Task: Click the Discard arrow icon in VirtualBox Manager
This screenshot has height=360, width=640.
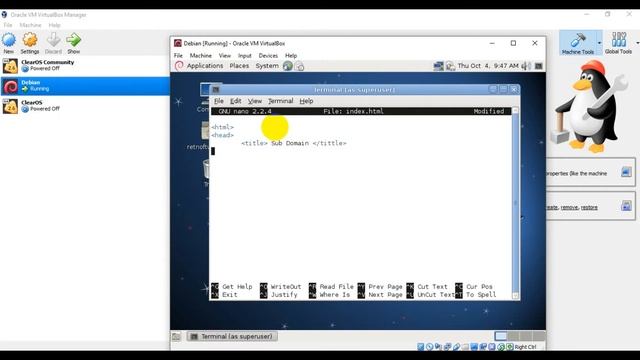Action: click(x=53, y=40)
